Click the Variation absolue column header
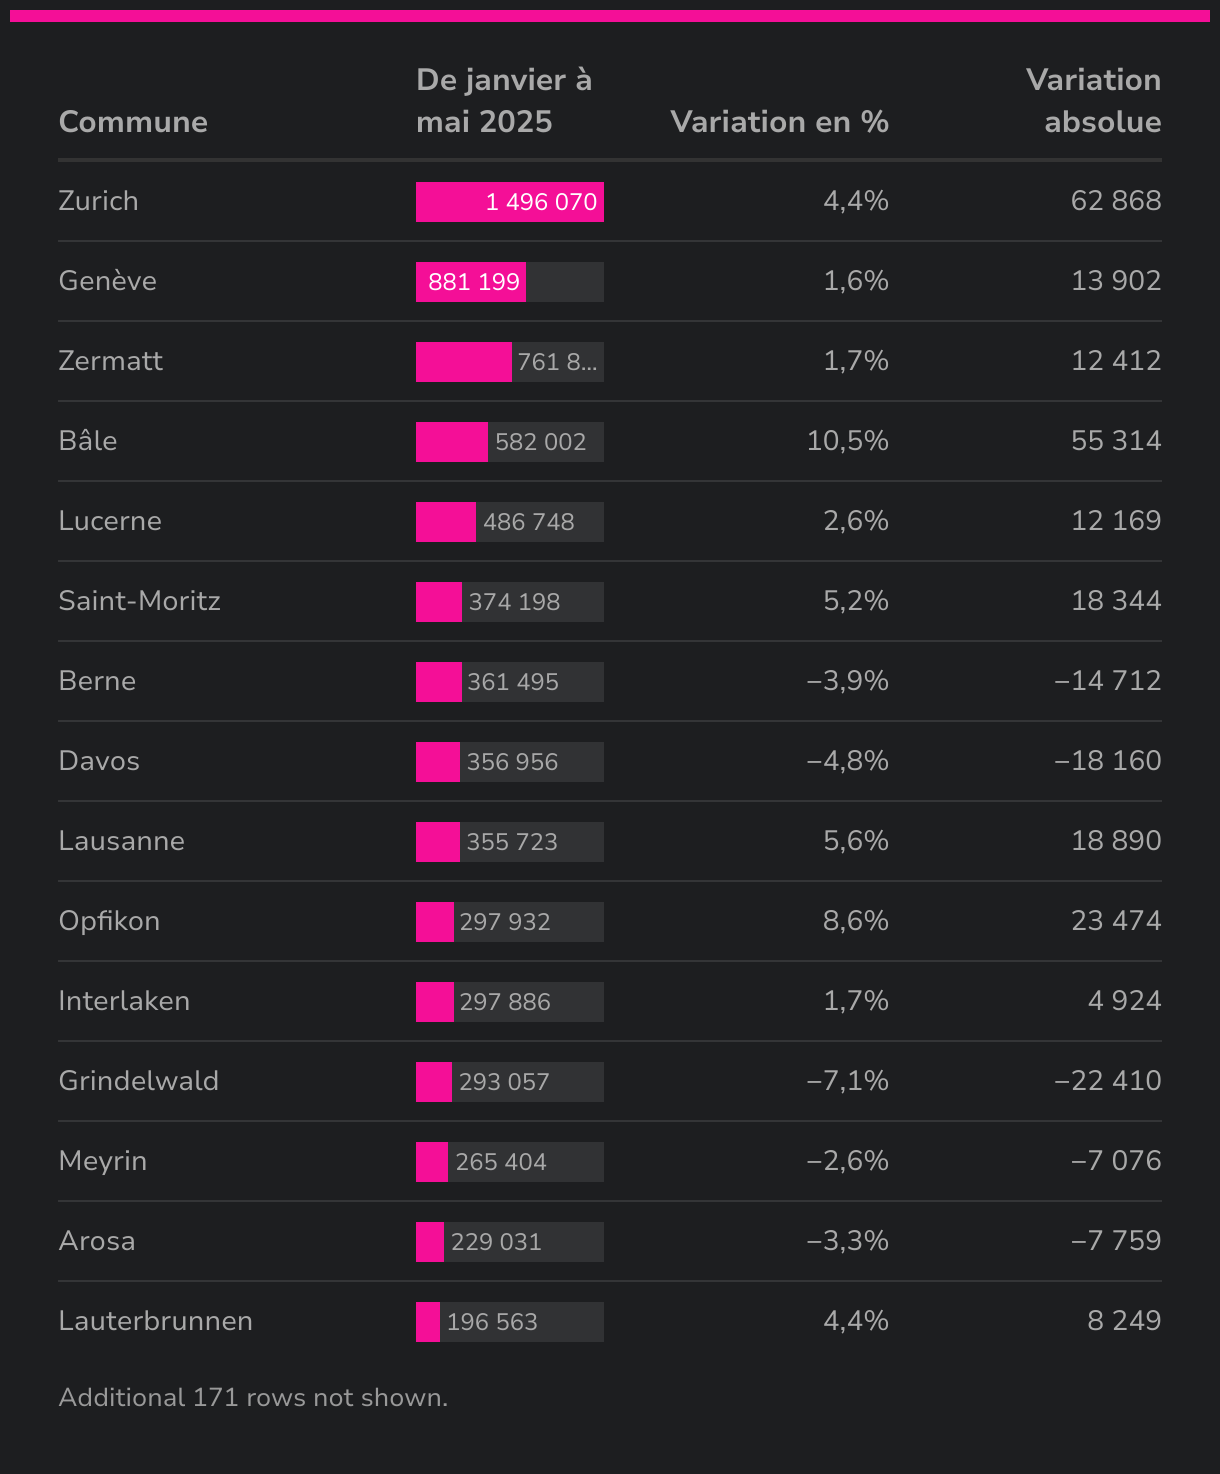This screenshot has width=1220, height=1474. [1094, 101]
